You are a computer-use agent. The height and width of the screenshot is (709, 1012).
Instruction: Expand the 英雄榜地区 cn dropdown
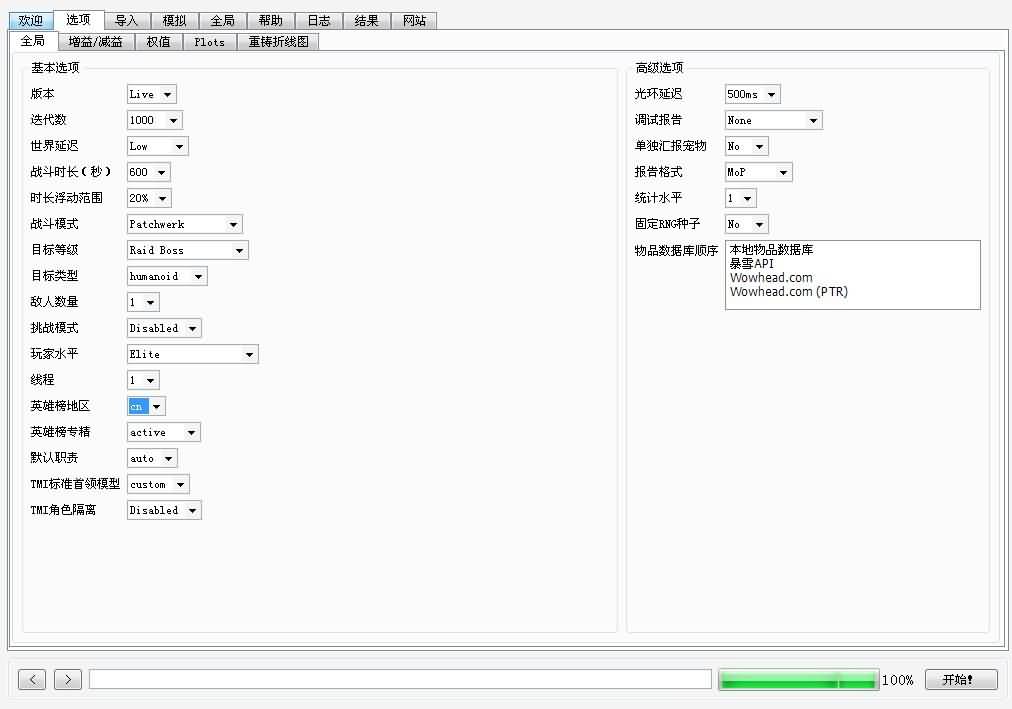pyautogui.click(x=146, y=406)
